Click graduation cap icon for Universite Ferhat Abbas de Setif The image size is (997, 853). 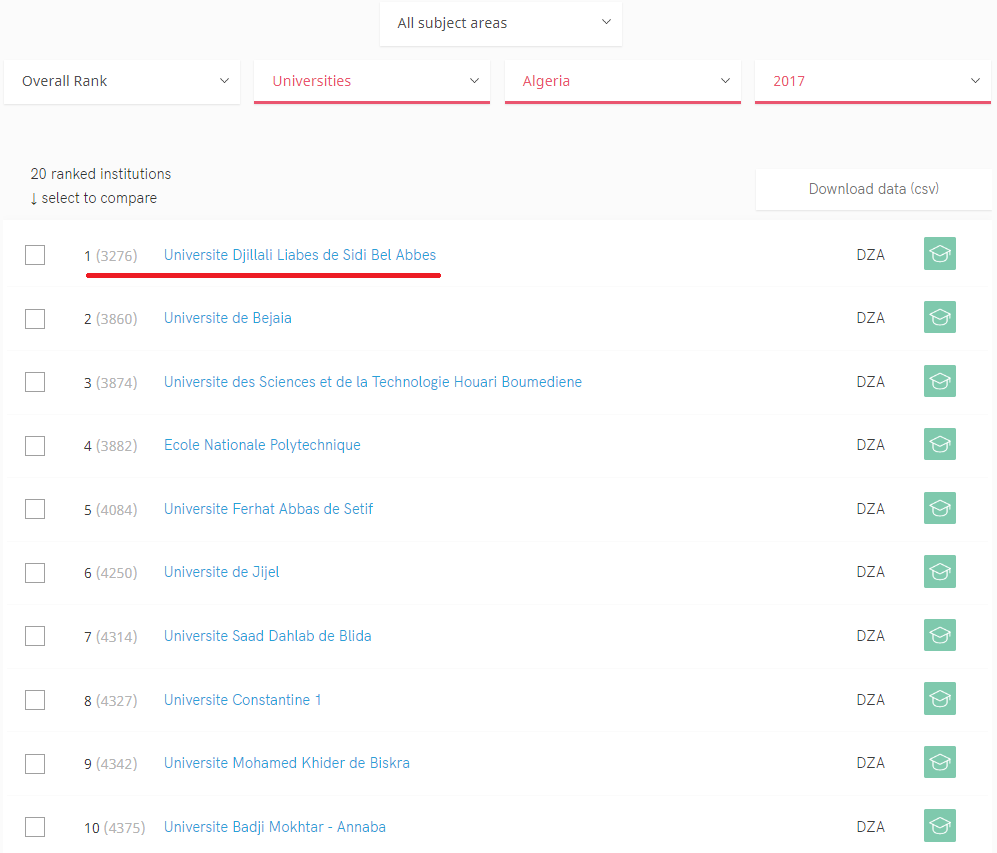point(940,508)
